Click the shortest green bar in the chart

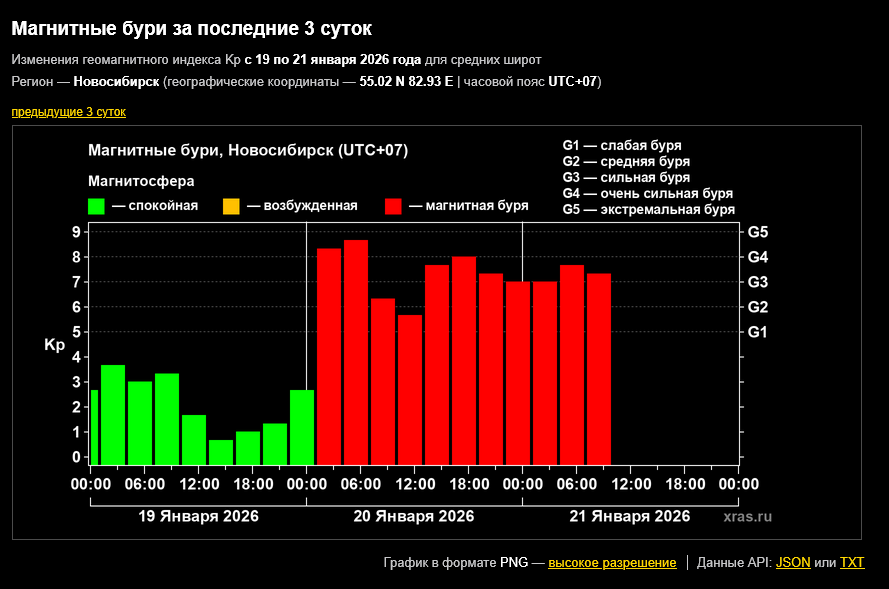[221, 452]
